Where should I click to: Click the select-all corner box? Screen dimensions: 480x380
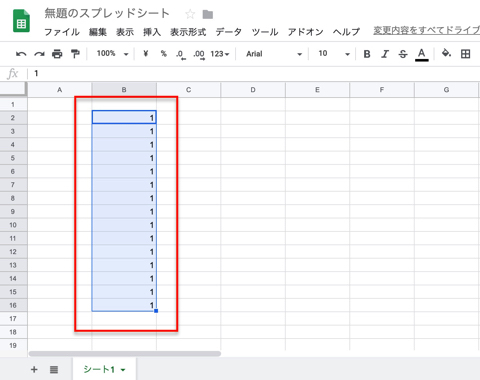pos(13,89)
